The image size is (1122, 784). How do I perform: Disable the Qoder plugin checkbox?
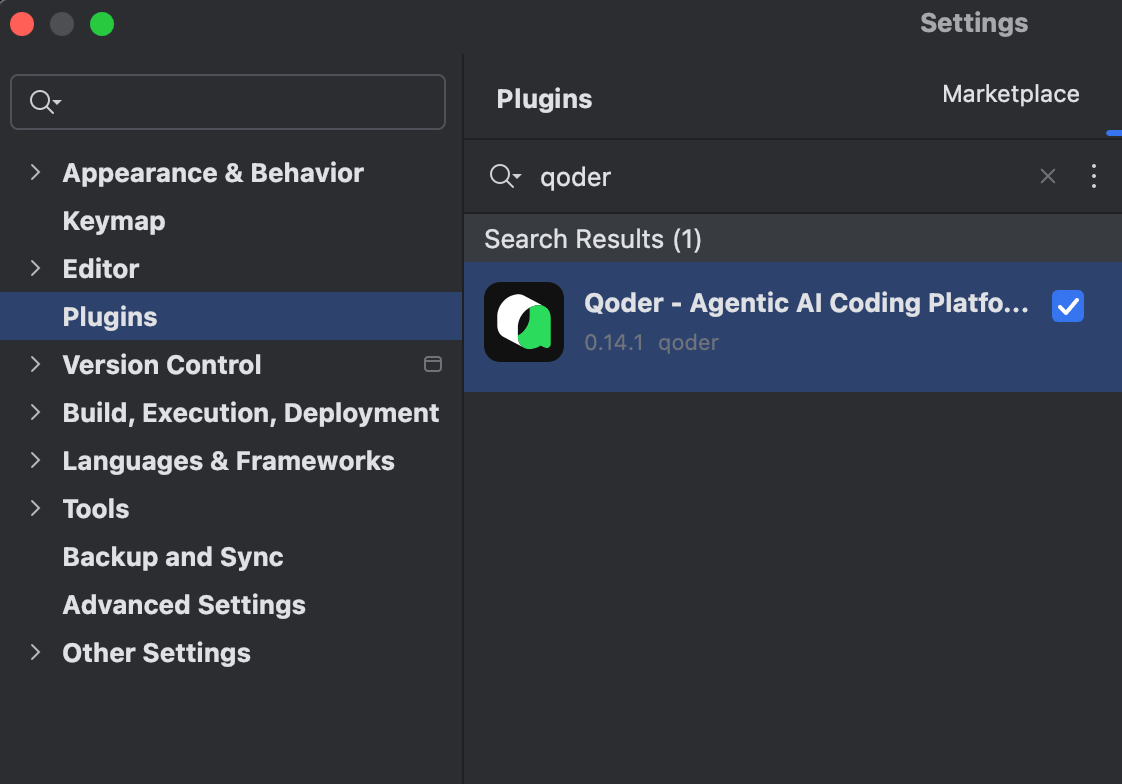pos(1067,306)
